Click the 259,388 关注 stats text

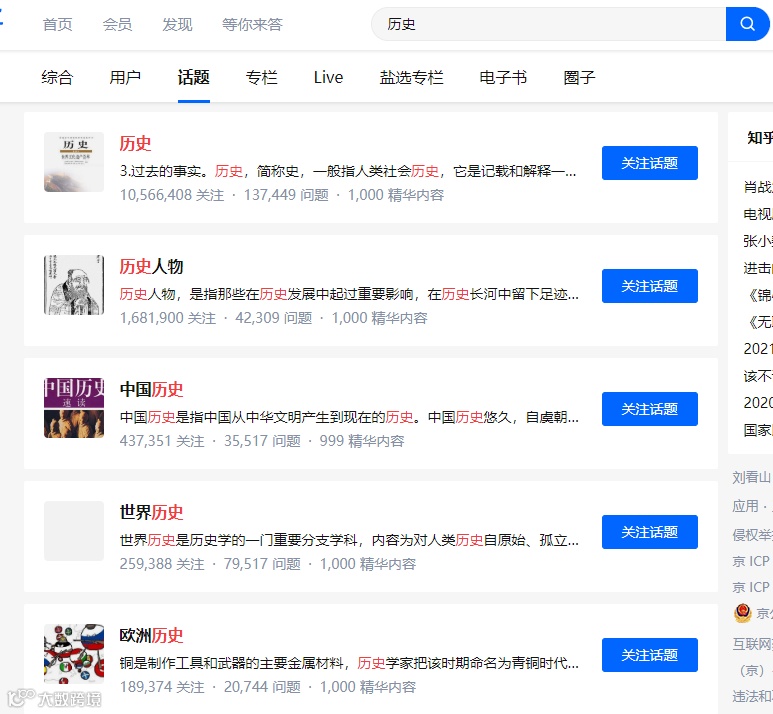click(x=162, y=564)
